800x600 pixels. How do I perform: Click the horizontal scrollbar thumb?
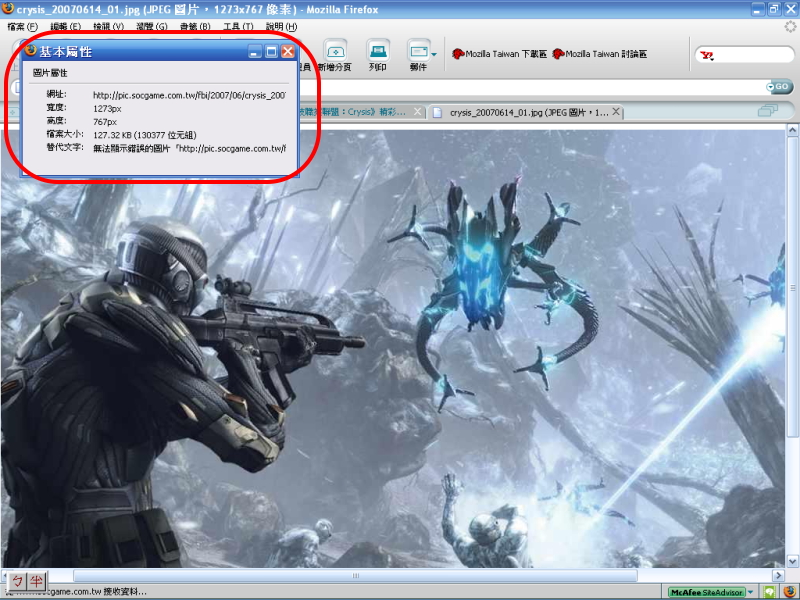point(355,576)
